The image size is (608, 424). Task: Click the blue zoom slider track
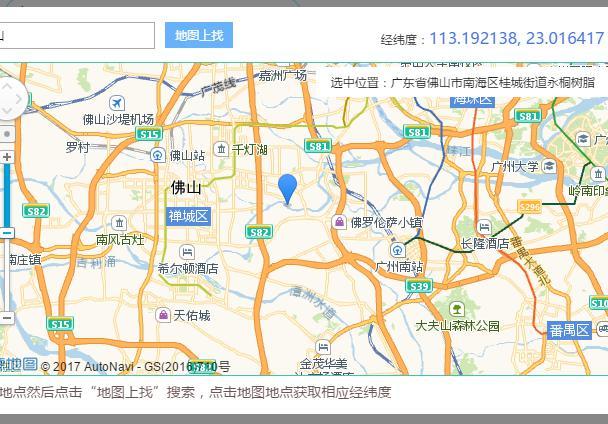[7, 195]
